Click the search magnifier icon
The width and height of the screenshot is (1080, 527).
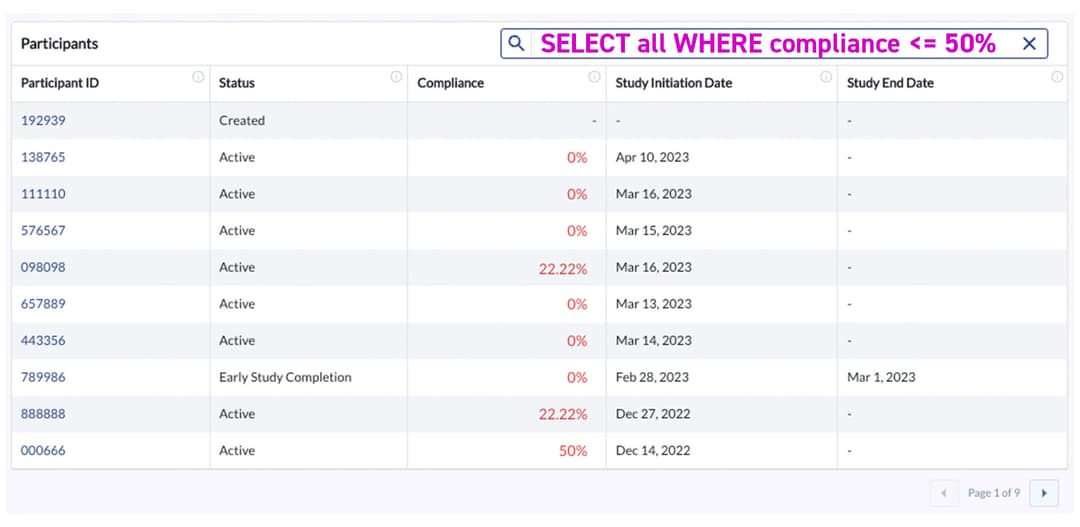(x=516, y=44)
